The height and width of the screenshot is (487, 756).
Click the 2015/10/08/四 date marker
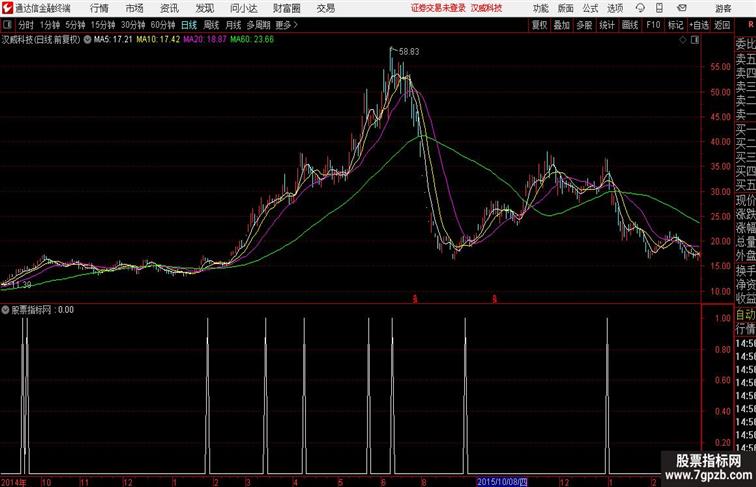(x=502, y=482)
